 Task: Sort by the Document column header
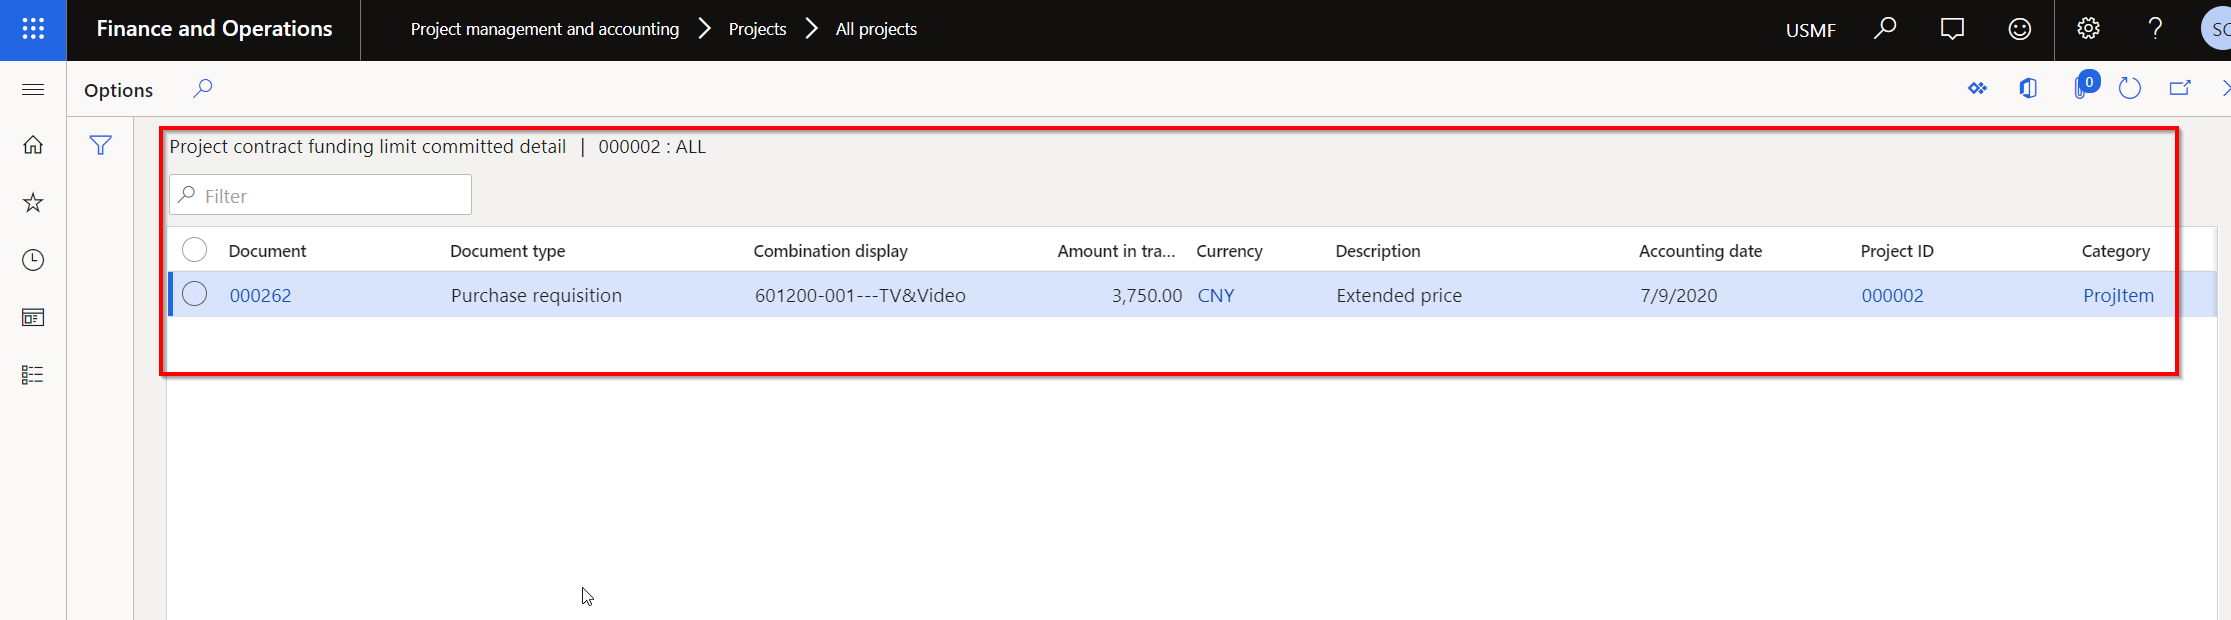click(x=267, y=251)
